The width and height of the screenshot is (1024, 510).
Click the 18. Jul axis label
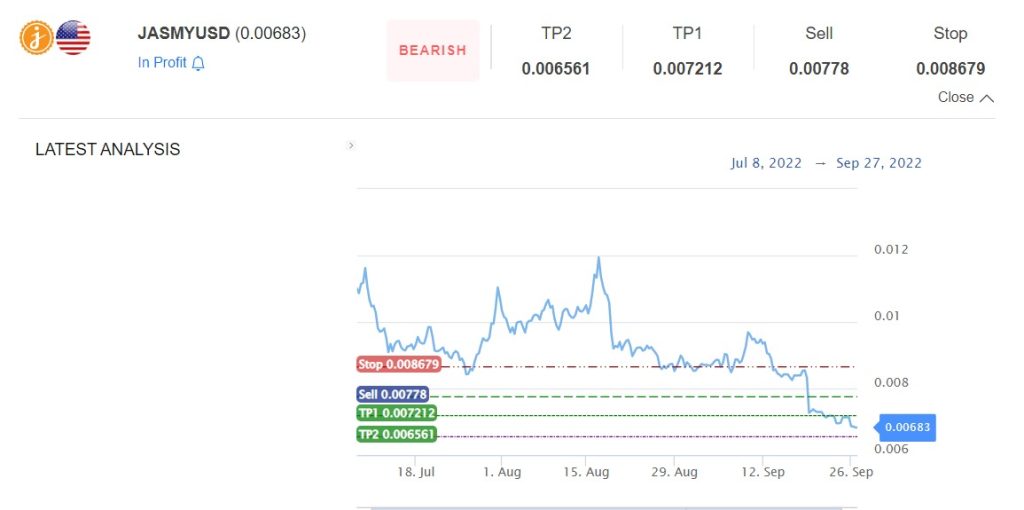point(416,472)
